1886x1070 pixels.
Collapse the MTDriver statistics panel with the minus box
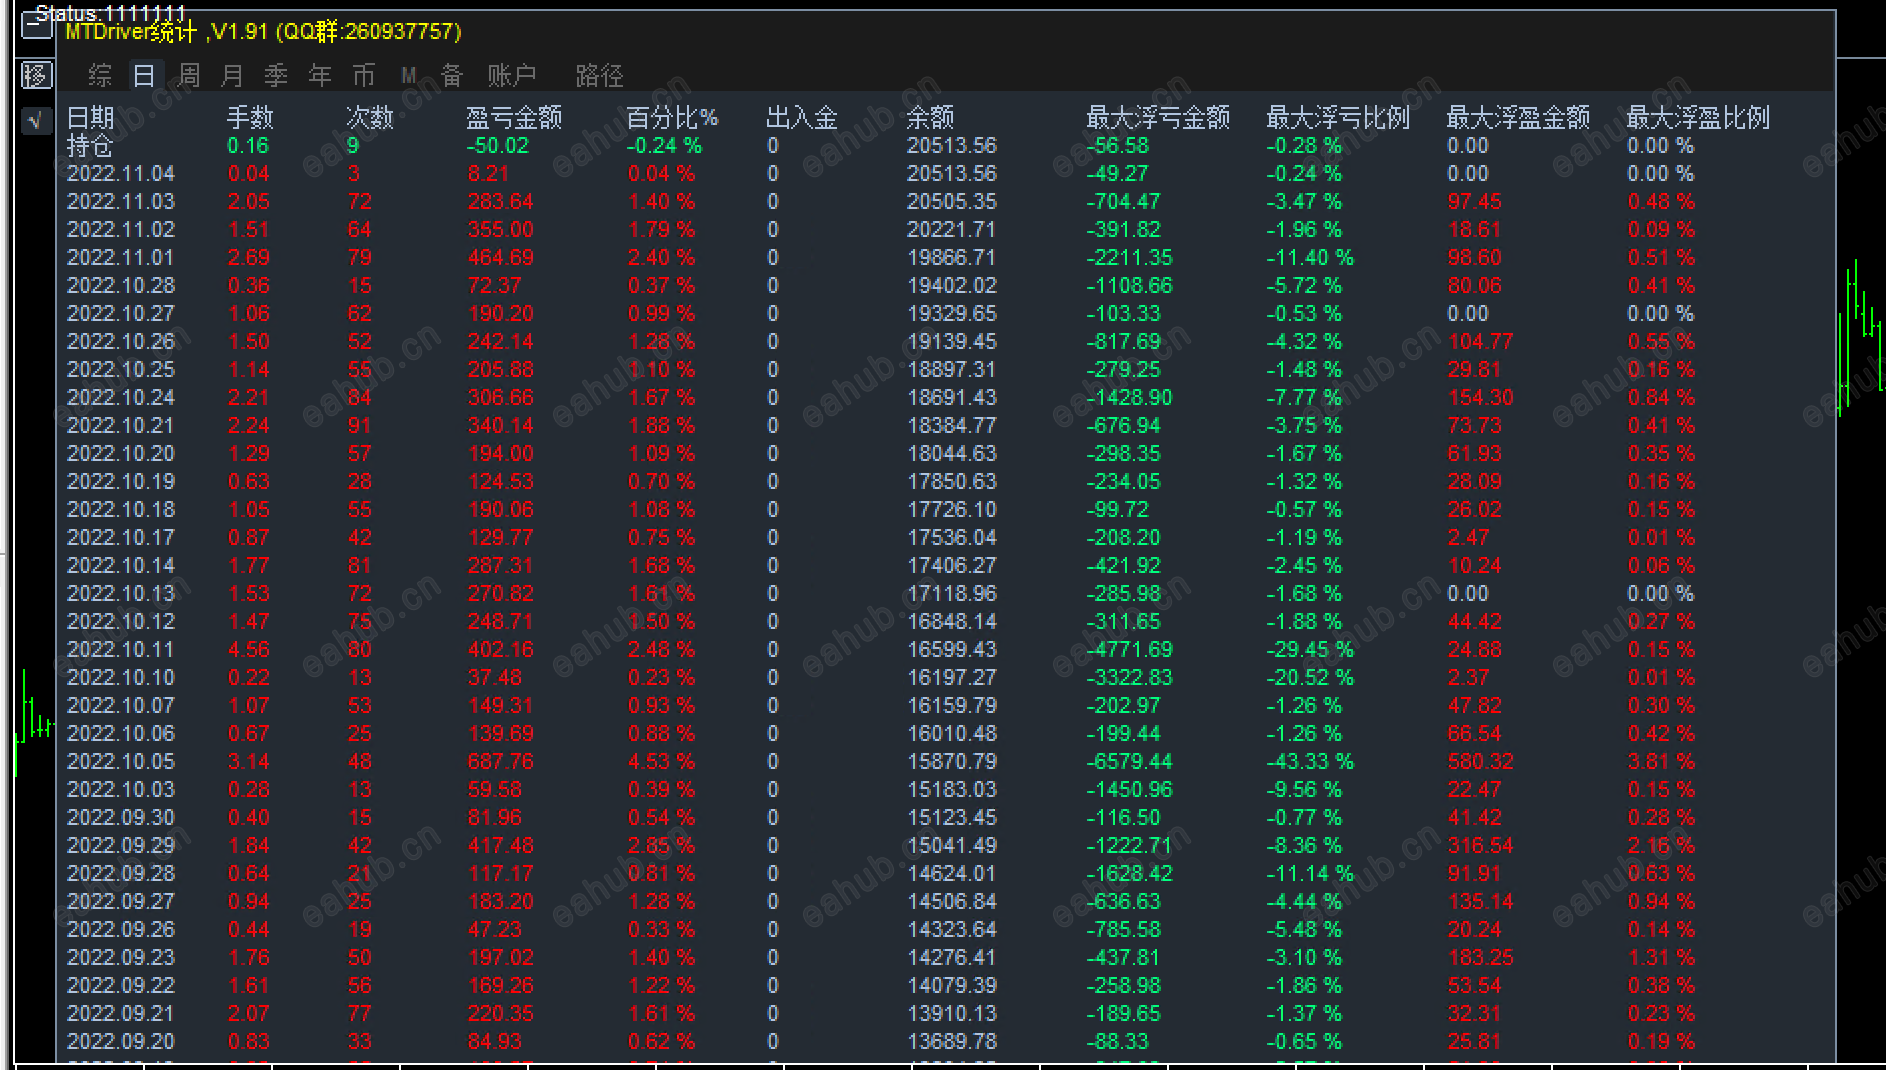pyautogui.click(x=37, y=24)
